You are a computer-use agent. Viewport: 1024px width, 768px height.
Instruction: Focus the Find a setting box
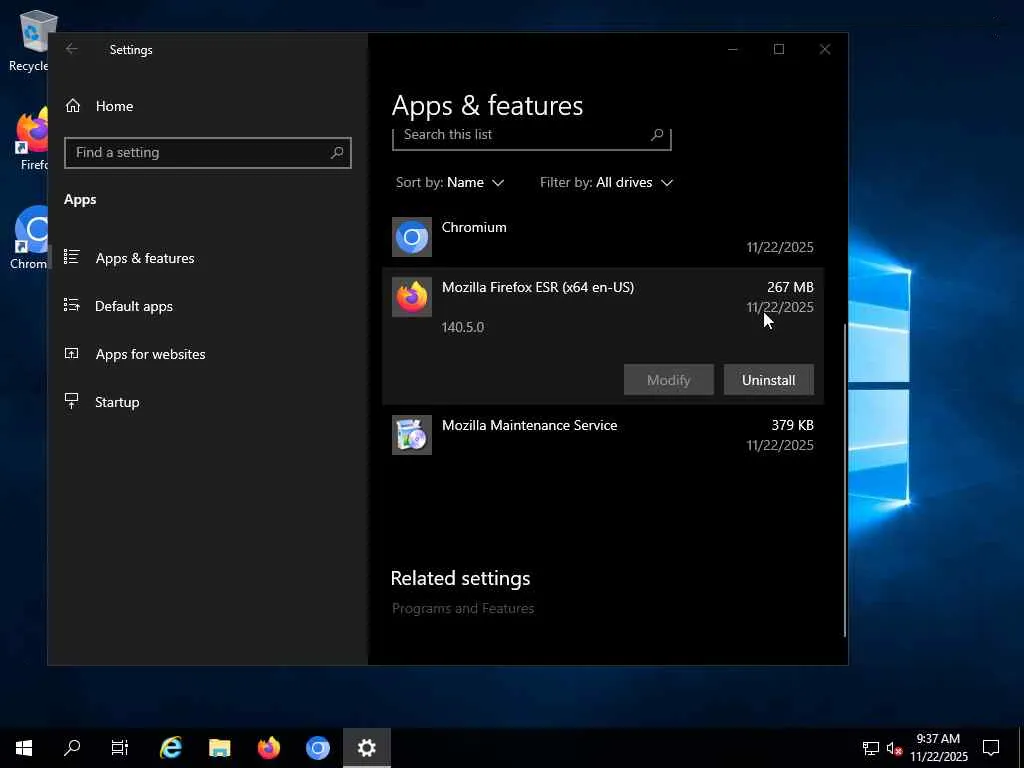tap(208, 153)
